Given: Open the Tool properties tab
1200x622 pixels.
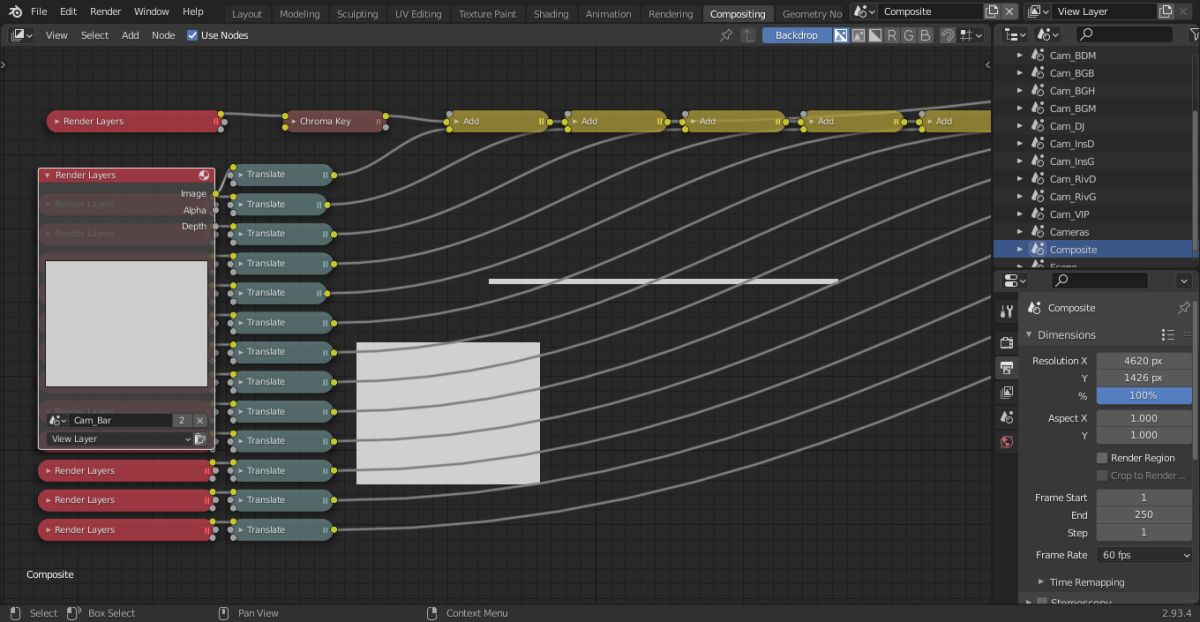Looking at the screenshot, I should pos(1007,312).
